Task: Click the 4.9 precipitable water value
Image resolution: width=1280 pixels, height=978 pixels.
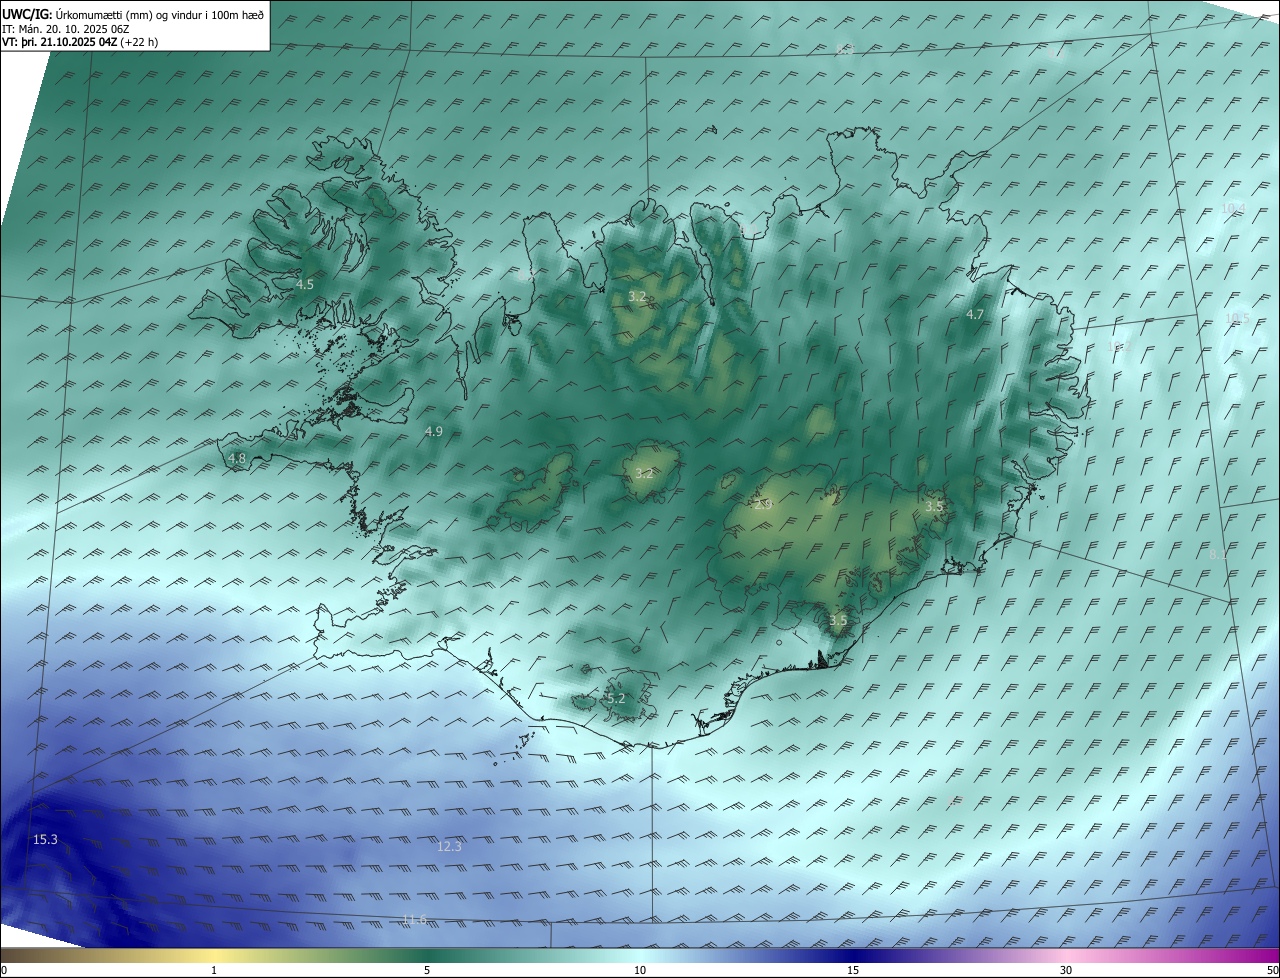Action: click(433, 432)
